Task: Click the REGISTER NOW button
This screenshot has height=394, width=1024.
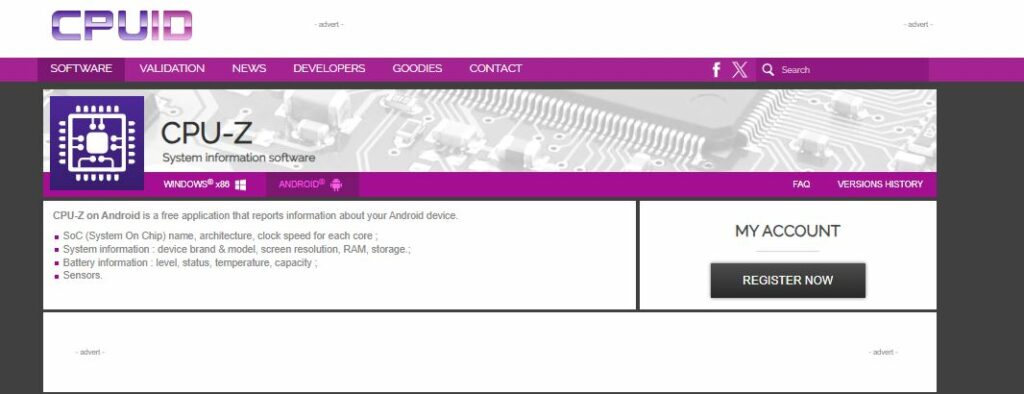Action: point(788,280)
